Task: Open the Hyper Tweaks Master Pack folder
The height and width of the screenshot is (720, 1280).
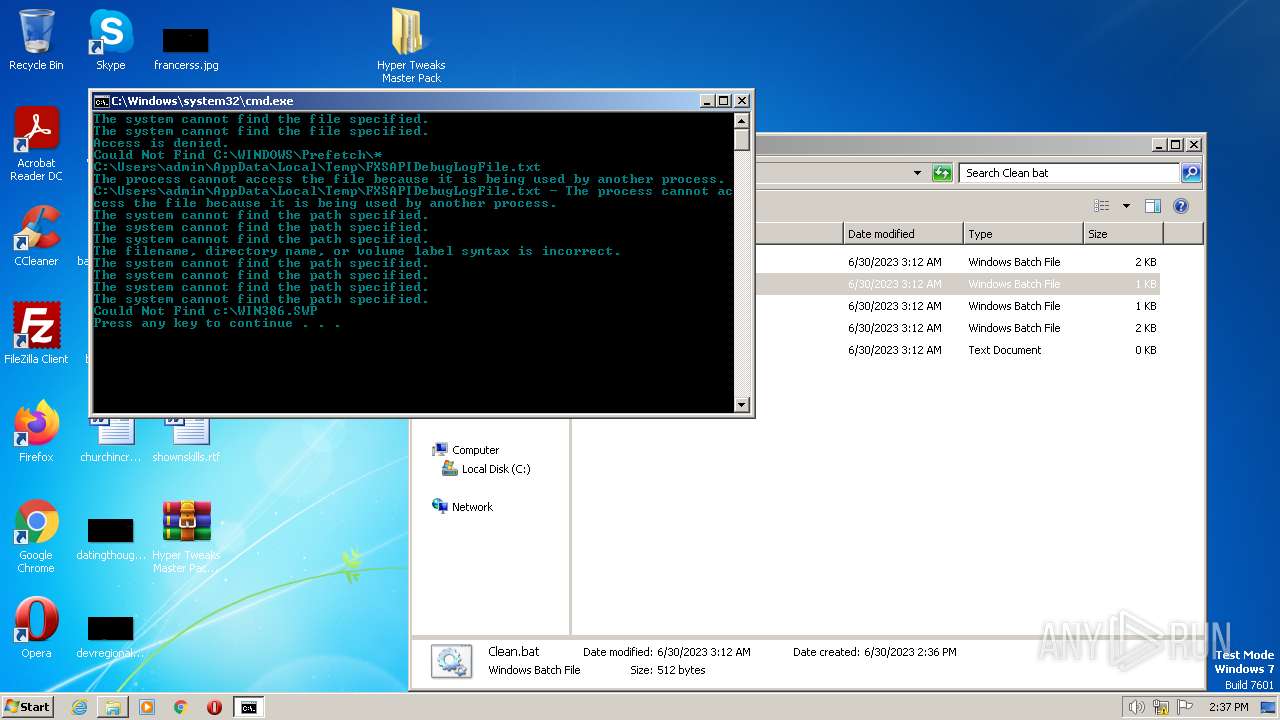Action: click(x=411, y=45)
